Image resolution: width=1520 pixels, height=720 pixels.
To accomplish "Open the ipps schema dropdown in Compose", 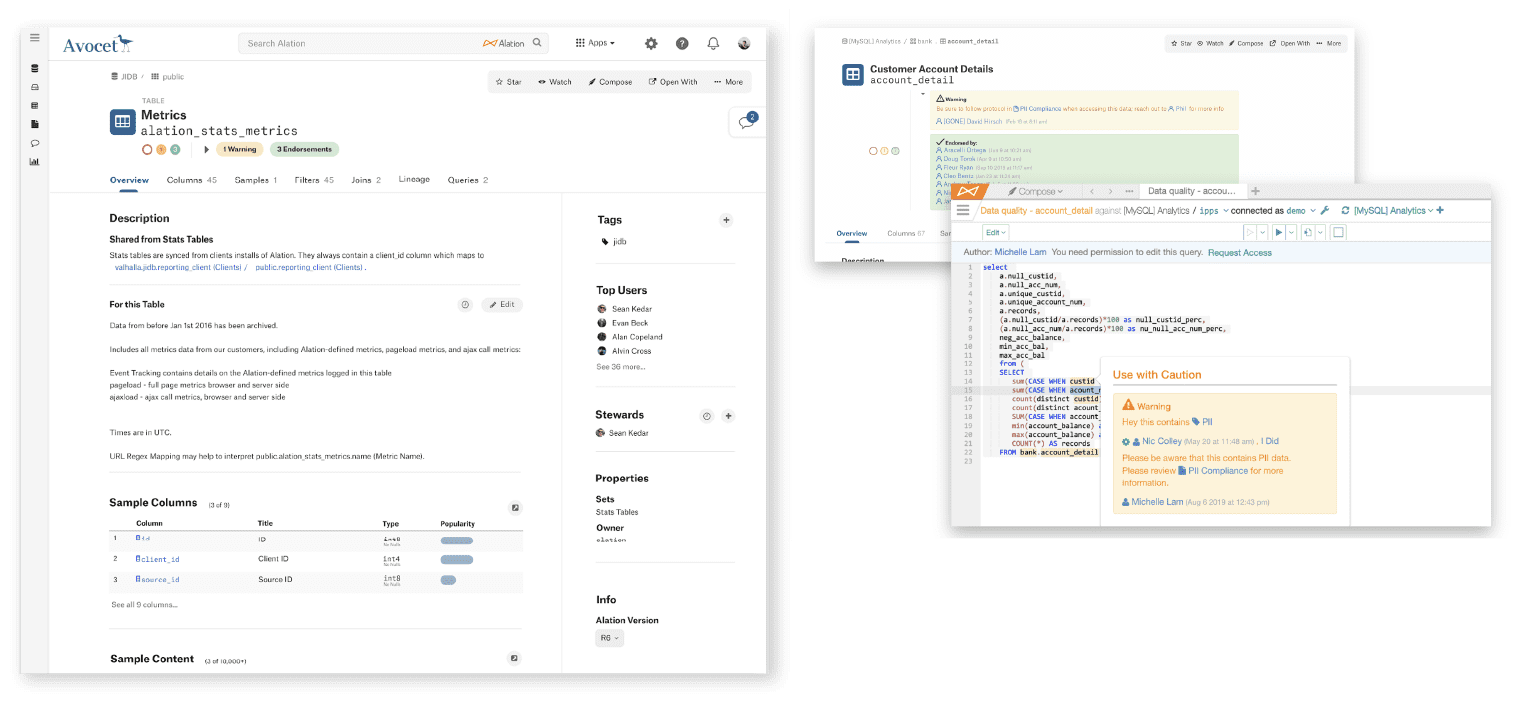I will point(1213,211).
